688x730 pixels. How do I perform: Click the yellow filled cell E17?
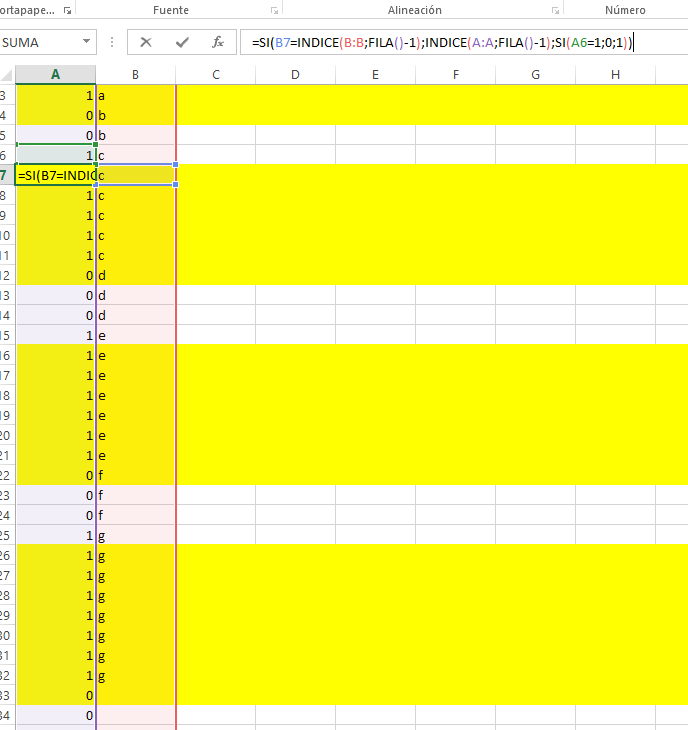375,376
